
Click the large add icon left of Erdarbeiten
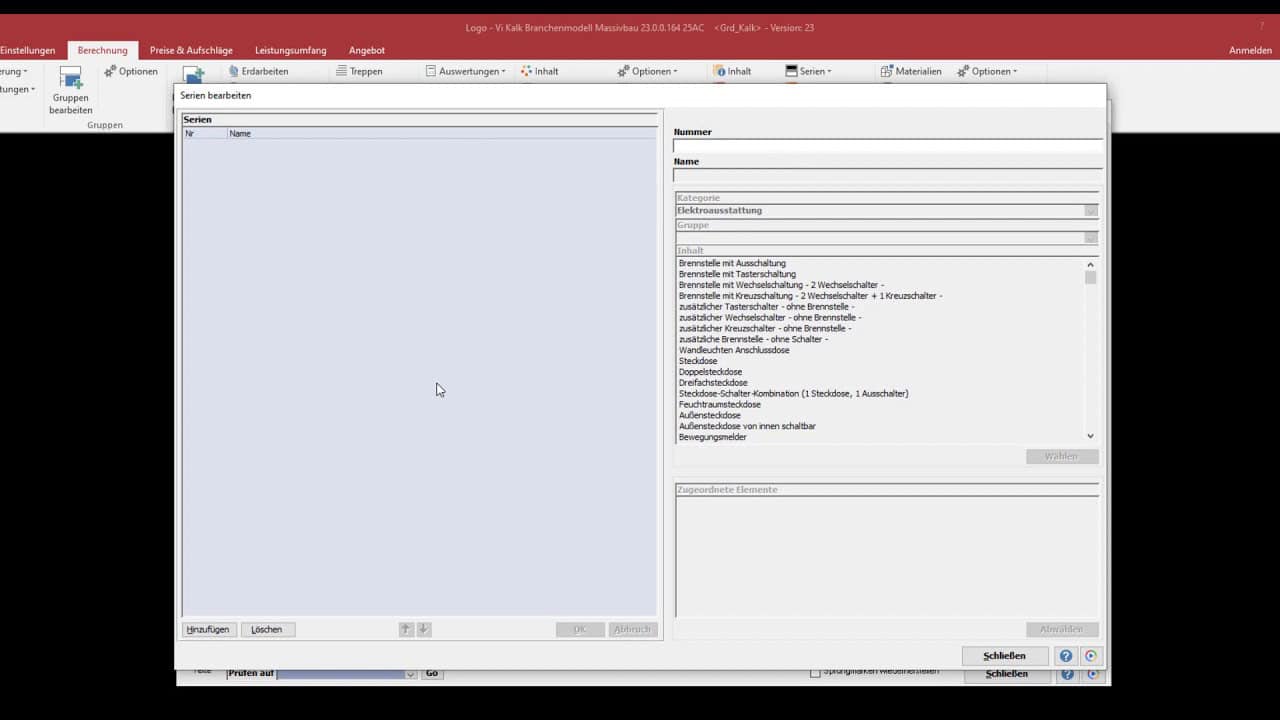coord(193,75)
